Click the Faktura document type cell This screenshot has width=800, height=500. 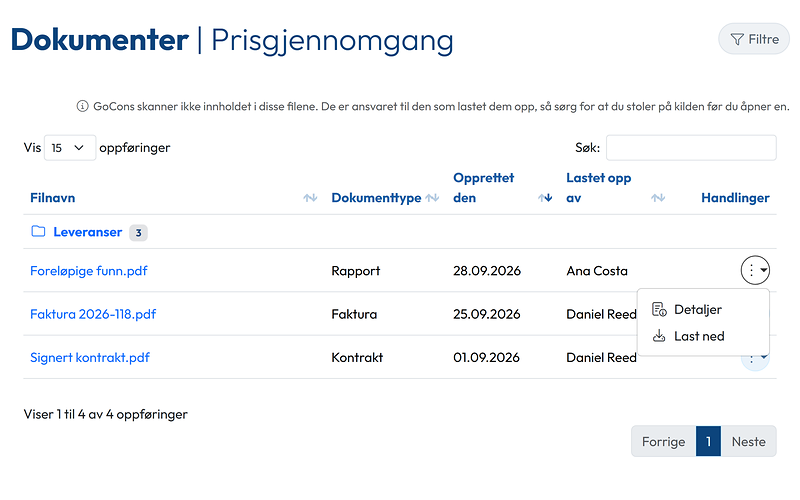354,314
